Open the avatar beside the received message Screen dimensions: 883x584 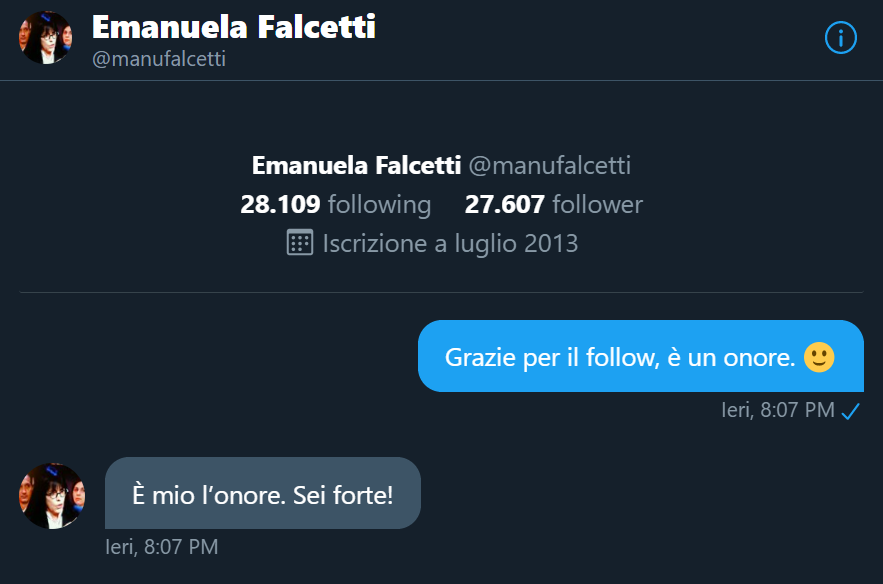pyautogui.click(x=52, y=496)
